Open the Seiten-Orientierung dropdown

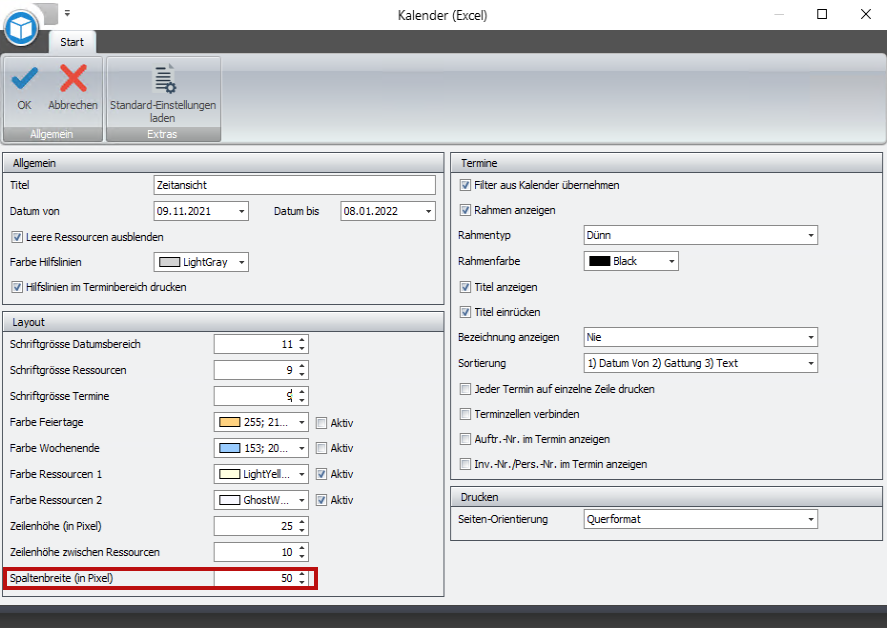809,520
